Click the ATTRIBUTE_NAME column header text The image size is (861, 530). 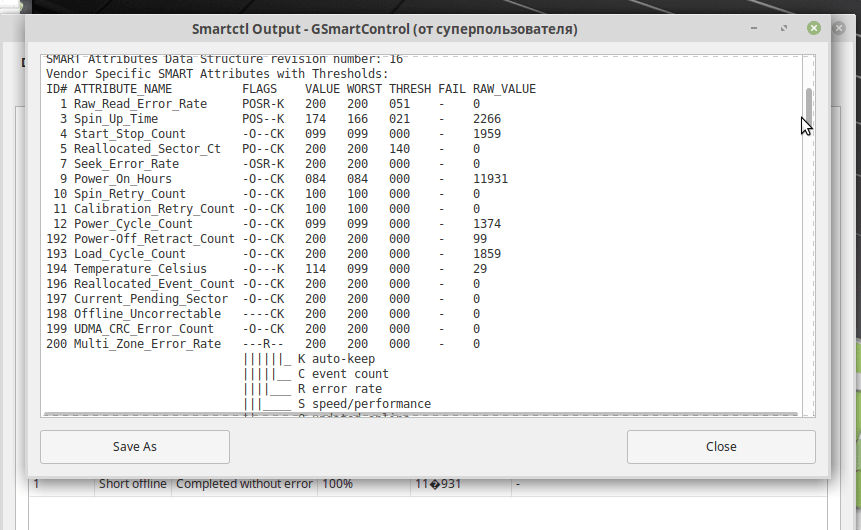click(x=123, y=89)
